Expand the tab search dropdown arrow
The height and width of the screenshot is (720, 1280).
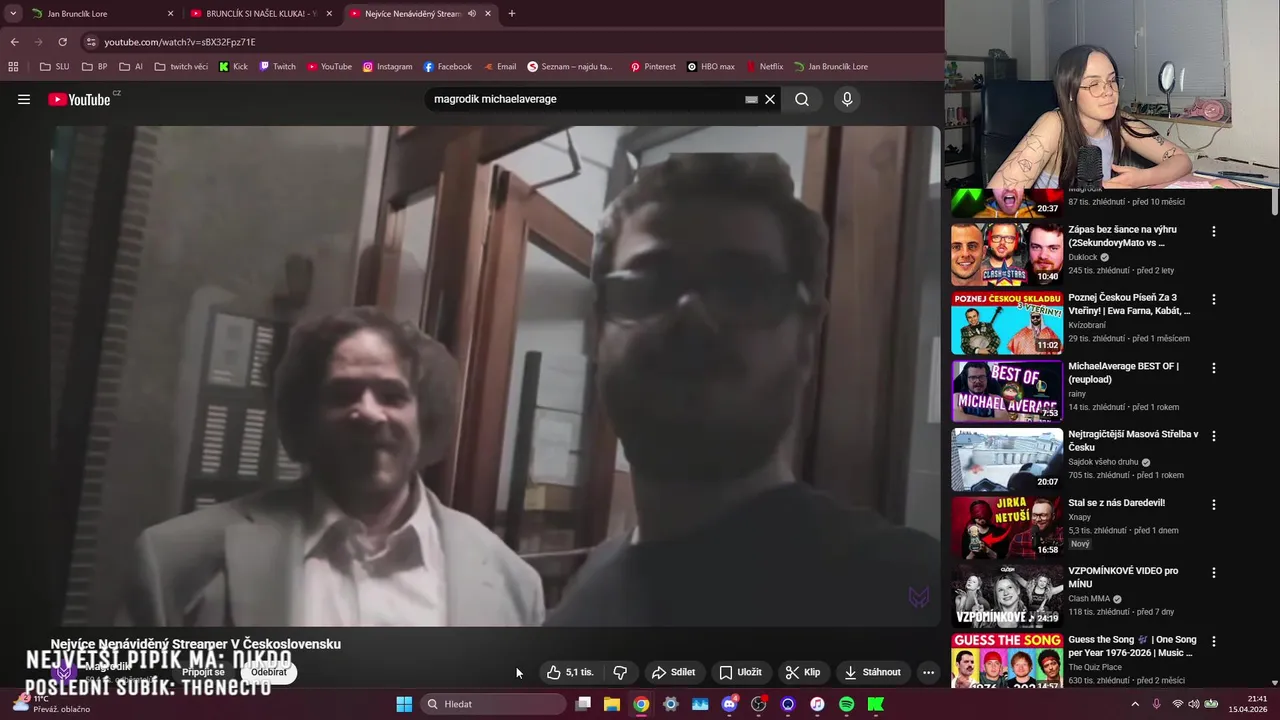13,14
